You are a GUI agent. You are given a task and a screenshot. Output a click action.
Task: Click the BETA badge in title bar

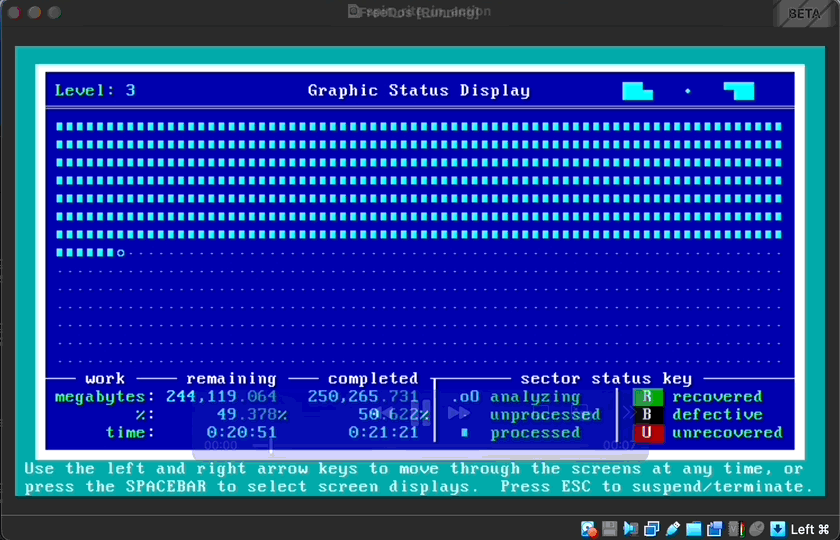click(x=804, y=14)
